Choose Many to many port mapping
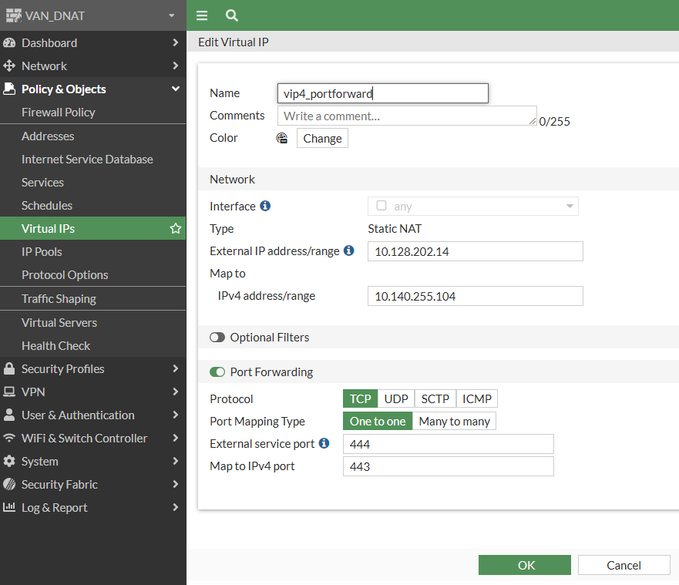Screen dimensions: 679x585 (x=454, y=421)
